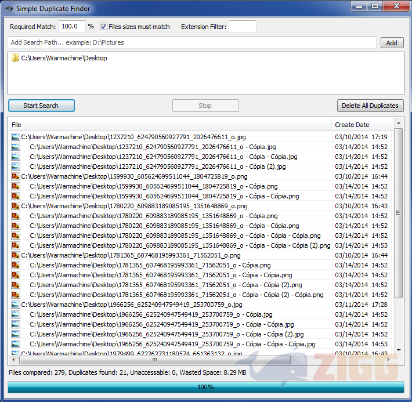
Task: Click the Add path button
Action: [392, 43]
